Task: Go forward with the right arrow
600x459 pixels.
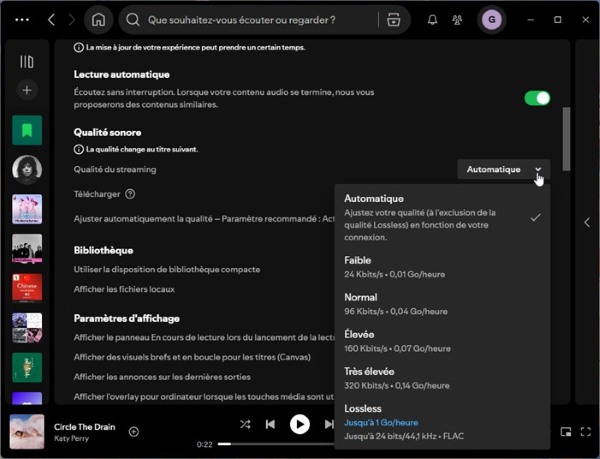Action: click(72, 20)
